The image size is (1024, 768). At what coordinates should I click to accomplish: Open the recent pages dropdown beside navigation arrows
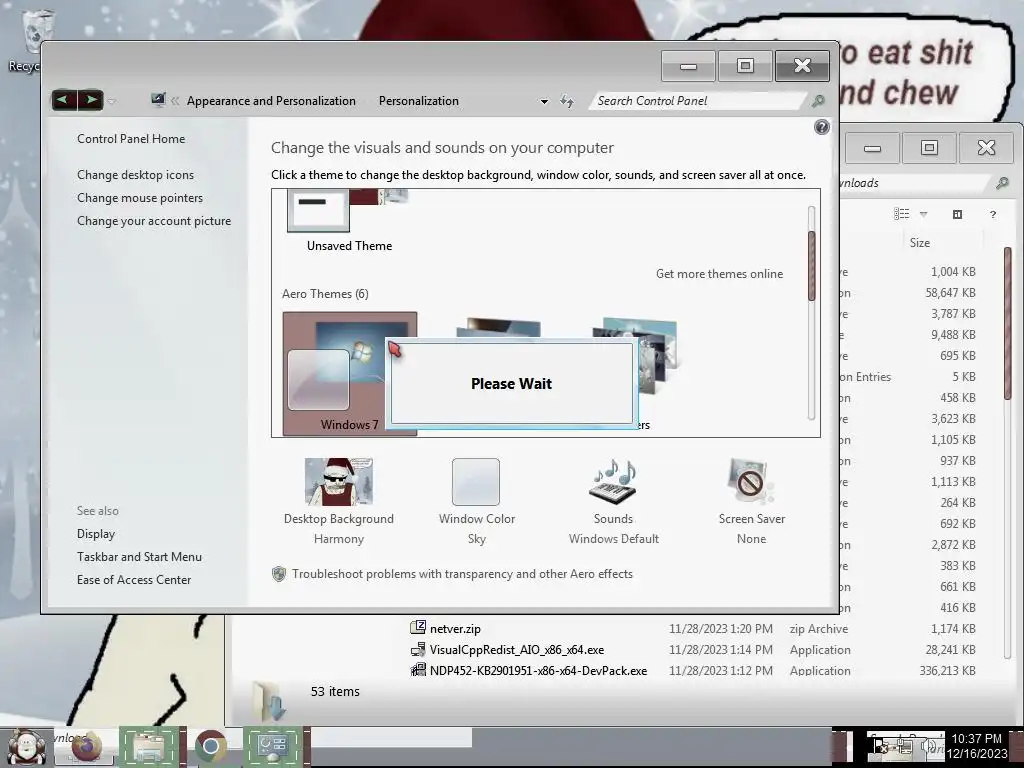112,101
